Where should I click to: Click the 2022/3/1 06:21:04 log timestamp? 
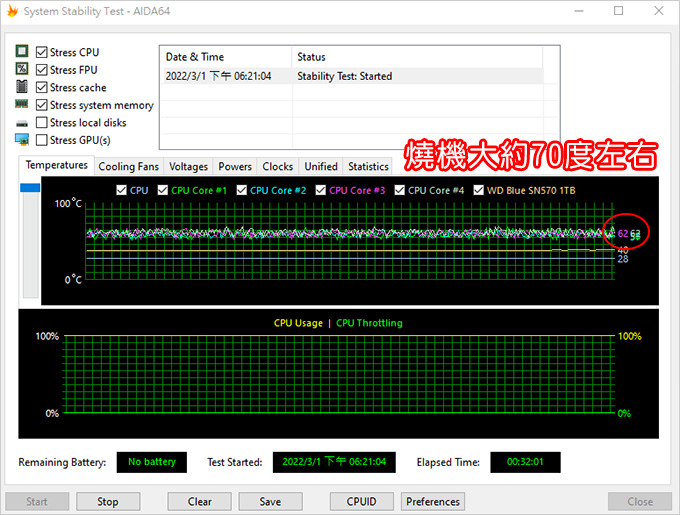tap(218, 76)
